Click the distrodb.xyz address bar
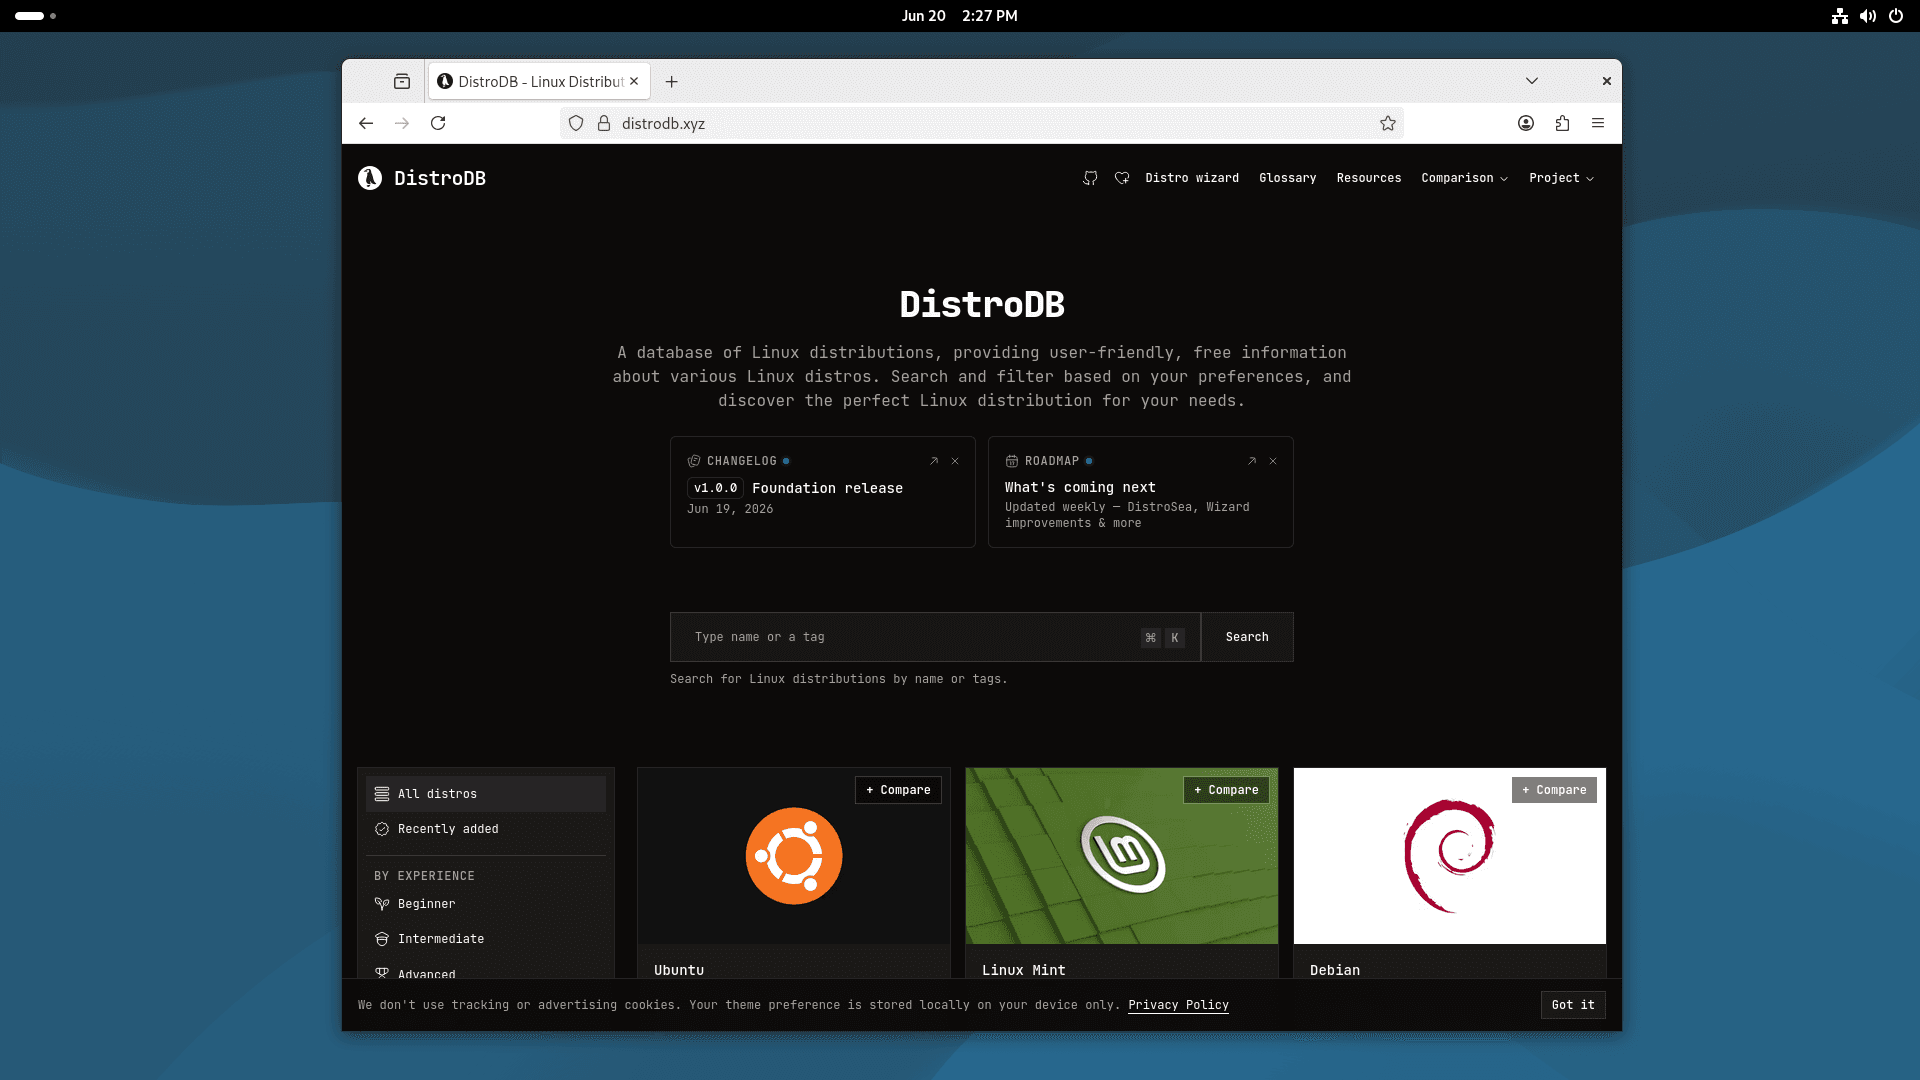The height and width of the screenshot is (1080, 1920). point(980,123)
